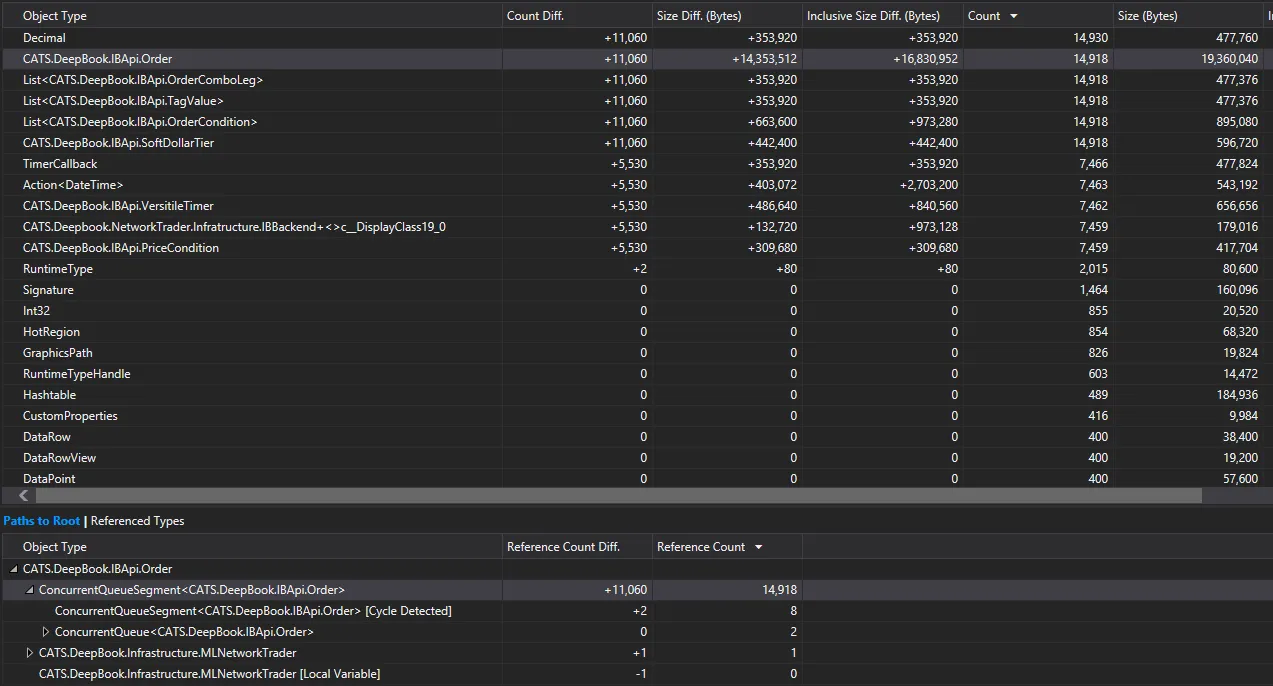Click the 2,015 count for RuntimeType

pos(1094,269)
